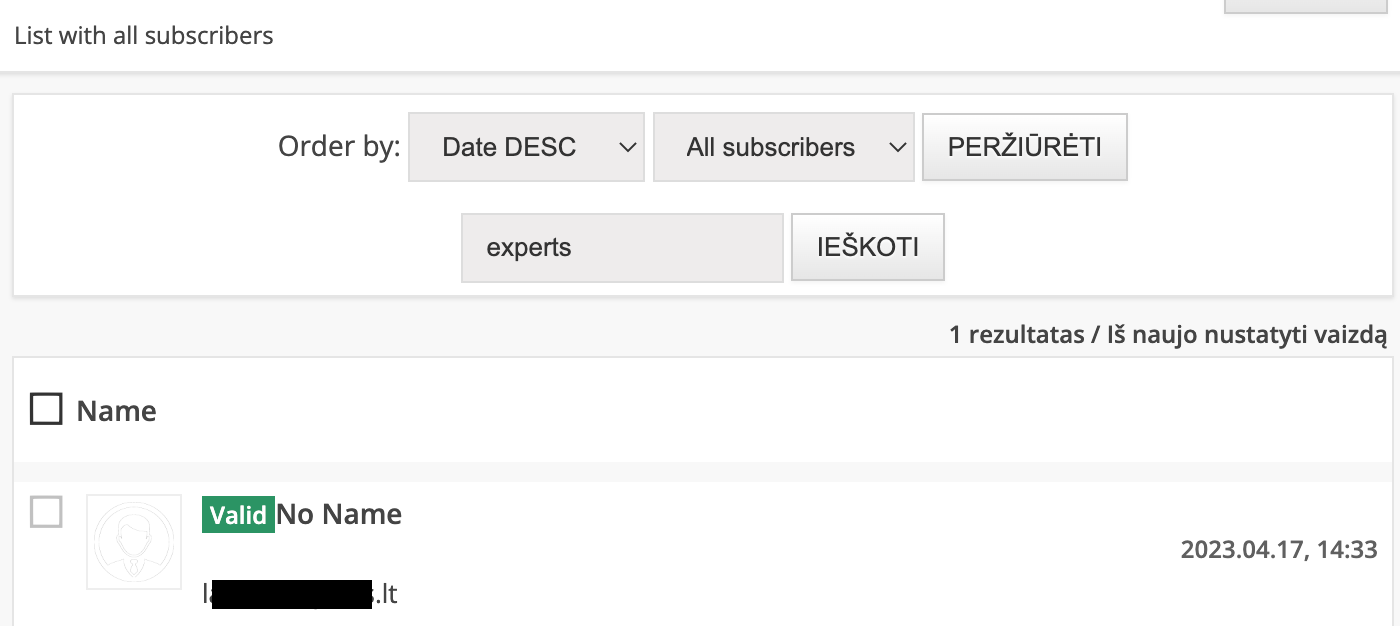Viewport: 1400px width, 626px height.
Task: Click the subscriber avatar placeholder icon
Action: [134, 541]
